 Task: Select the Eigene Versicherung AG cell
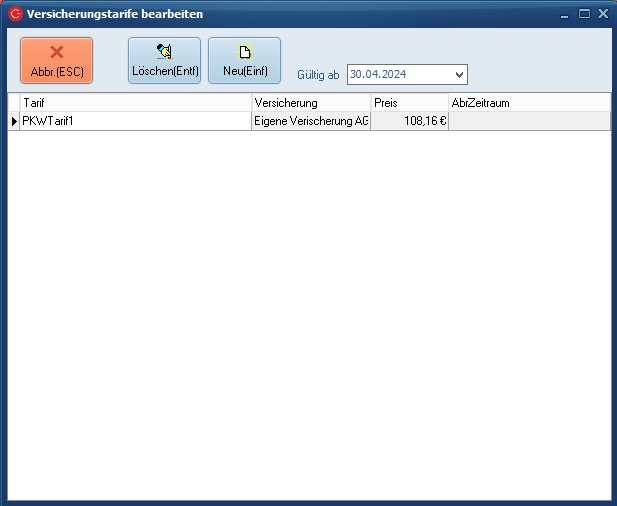coord(310,121)
